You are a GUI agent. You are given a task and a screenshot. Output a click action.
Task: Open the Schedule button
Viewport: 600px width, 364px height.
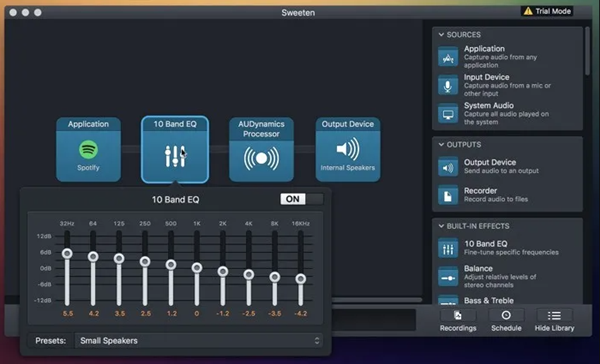click(x=506, y=320)
